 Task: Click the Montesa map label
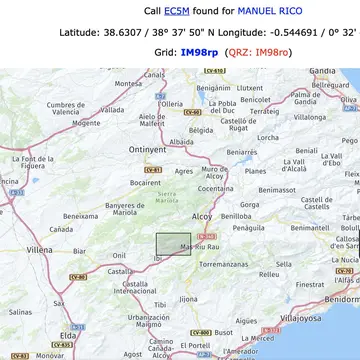point(128,84)
